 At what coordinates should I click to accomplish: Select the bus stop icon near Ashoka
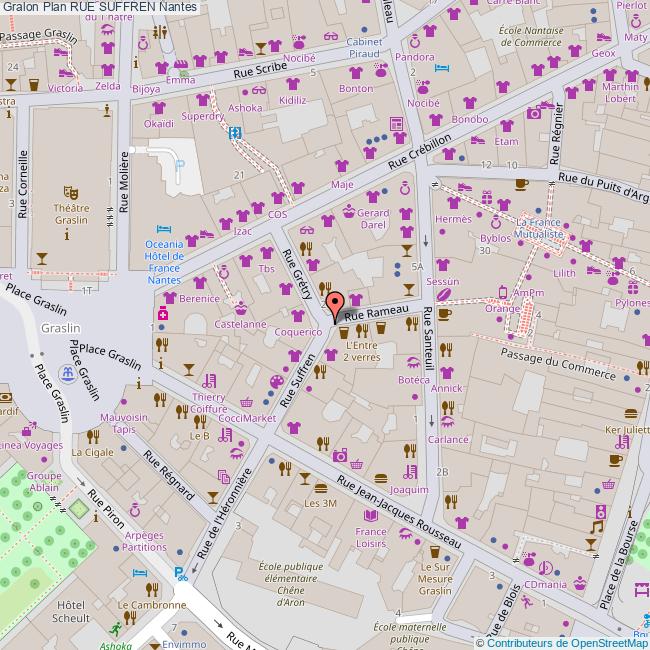(235, 132)
